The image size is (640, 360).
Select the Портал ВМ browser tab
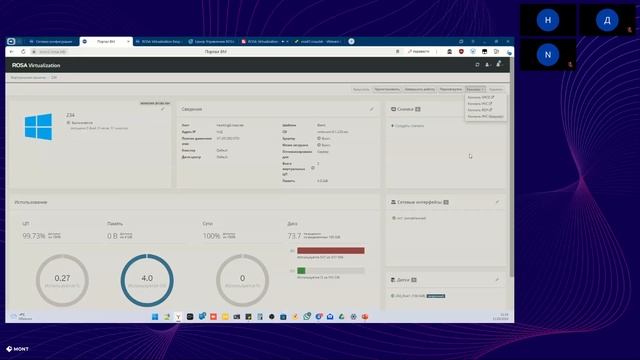(106, 41)
